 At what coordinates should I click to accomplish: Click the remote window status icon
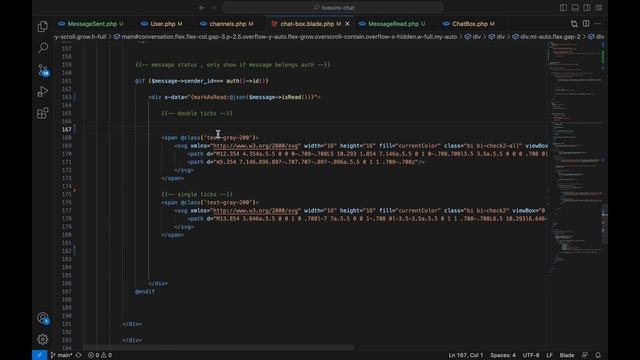[x=40, y=355]
